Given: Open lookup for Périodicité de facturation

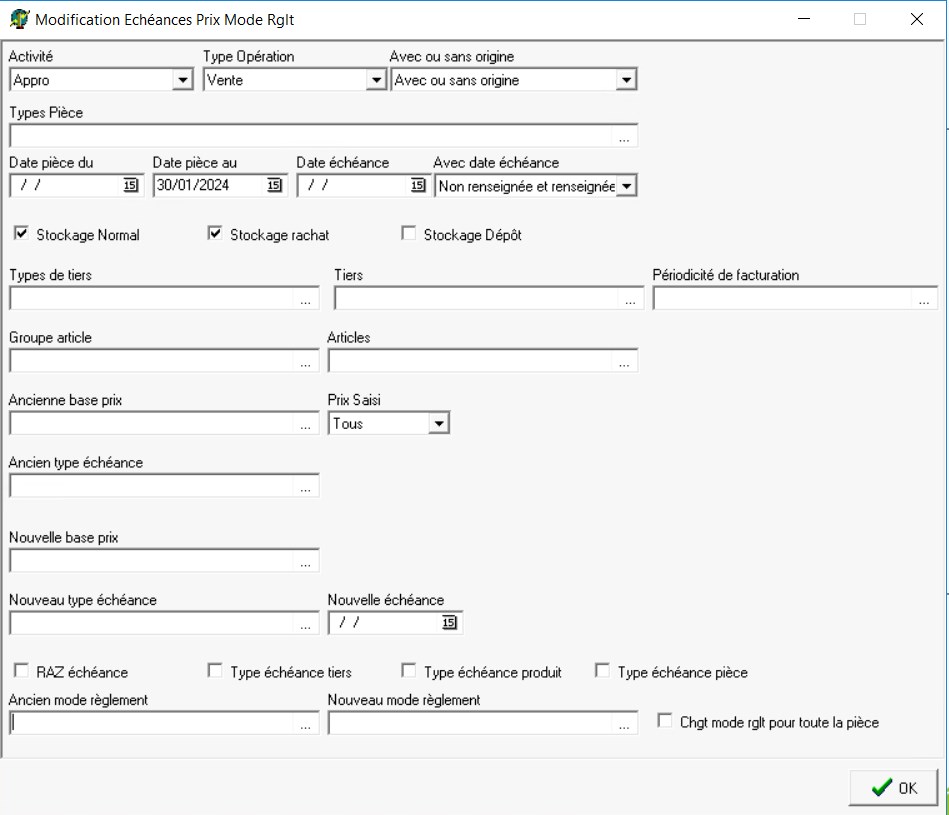Looking at the screenshot, I should click(x=923, y=299).
